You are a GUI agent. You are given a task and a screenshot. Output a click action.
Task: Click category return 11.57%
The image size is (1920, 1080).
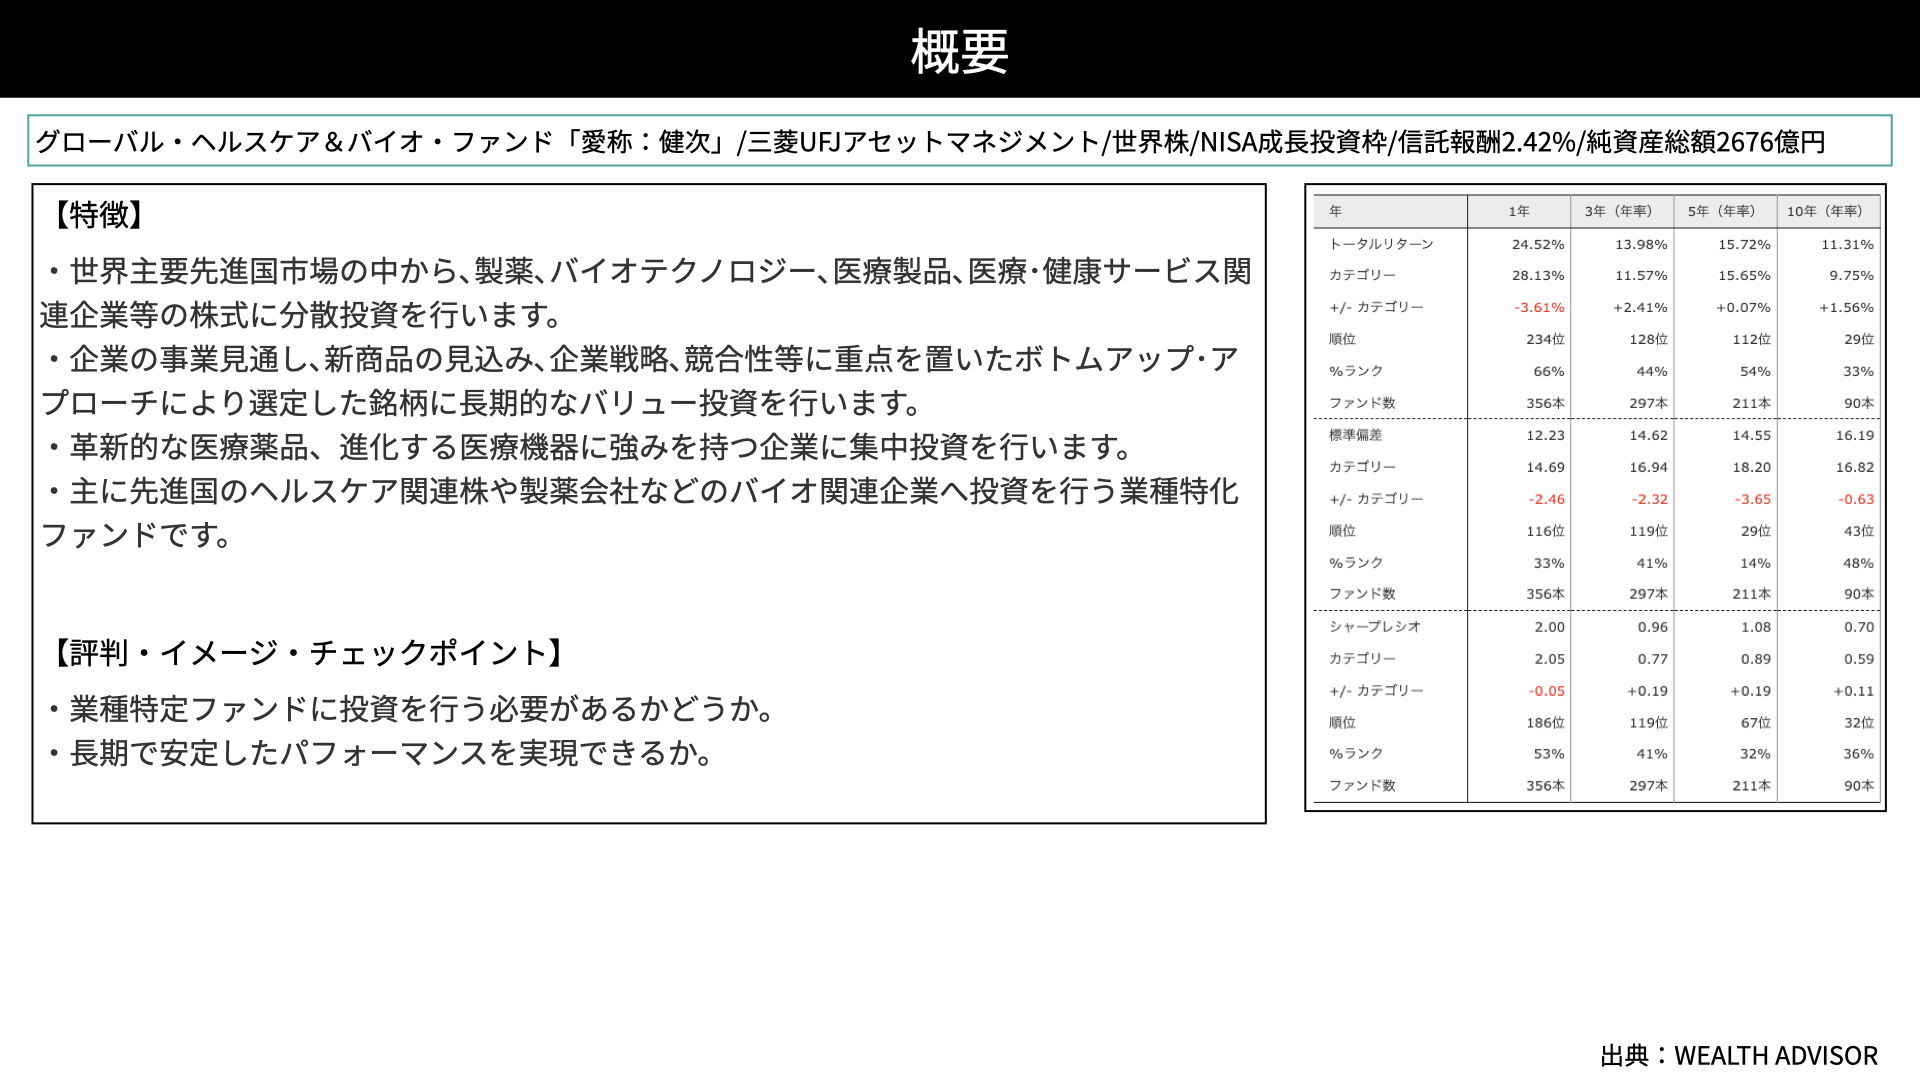1641,275
